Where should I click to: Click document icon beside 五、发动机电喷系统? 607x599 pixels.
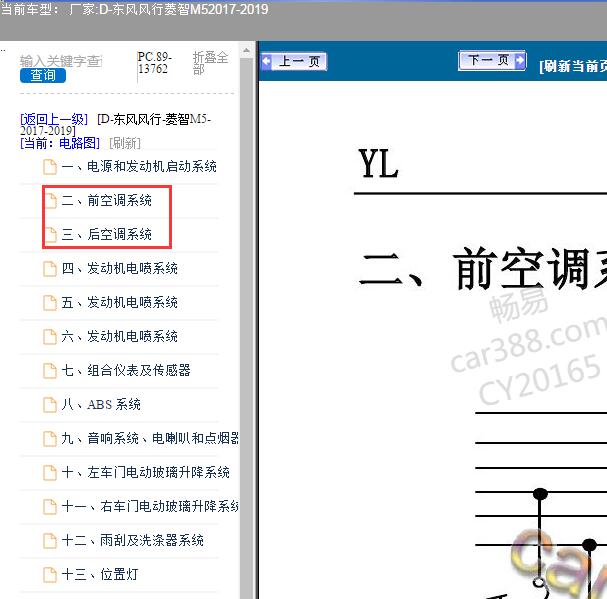[50, 303]
